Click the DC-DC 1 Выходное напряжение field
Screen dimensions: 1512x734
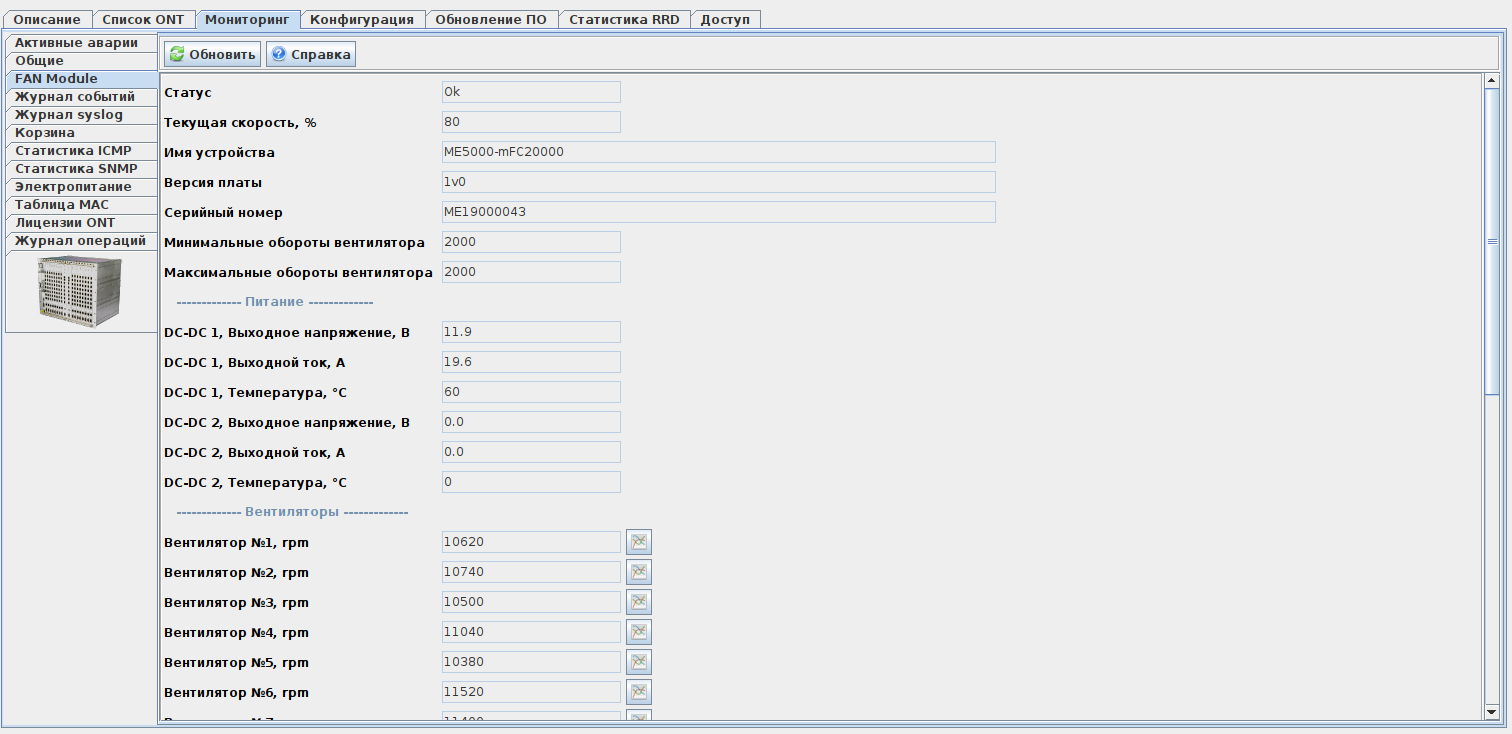[x=531, y=332]
